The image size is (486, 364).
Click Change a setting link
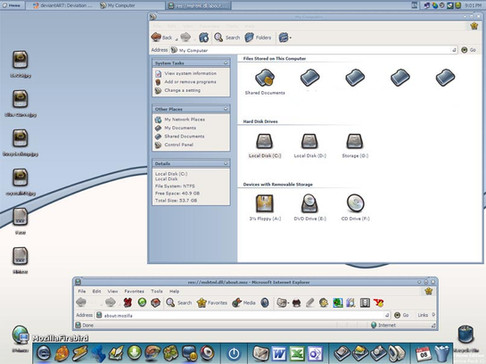click(182, 90)
